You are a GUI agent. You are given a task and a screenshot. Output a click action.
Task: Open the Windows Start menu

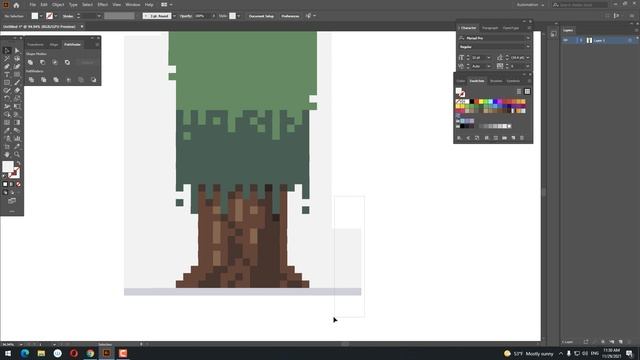pyautogui.click(x=8, y=353)
